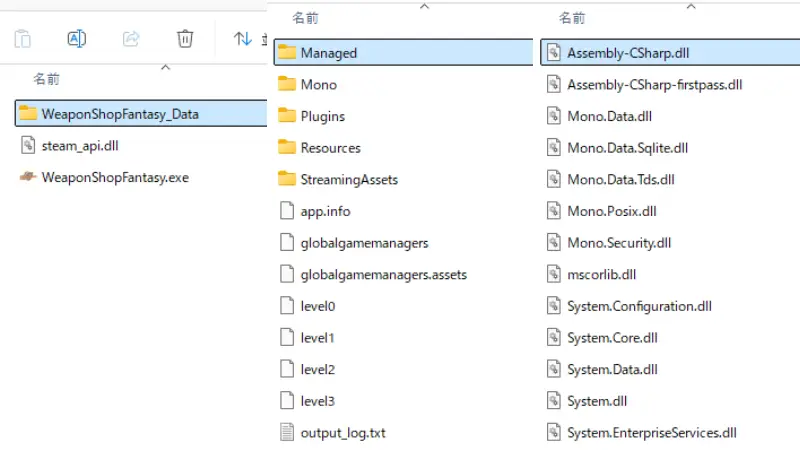This screenshot has width=800, height=450.
Task: Select the System.EnterpriseServices.dll file
Action: click(x=651, y=433)
